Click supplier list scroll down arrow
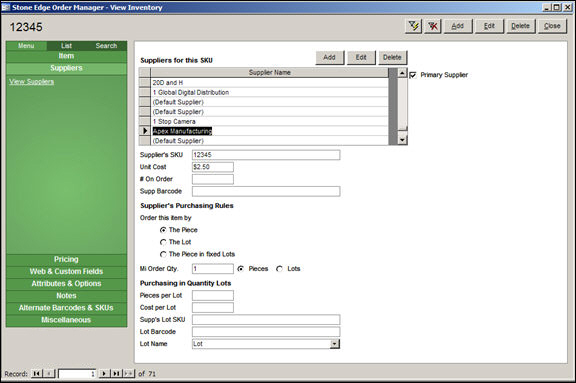The width and height of the screenshot is (576, 383). pos(403,140)
